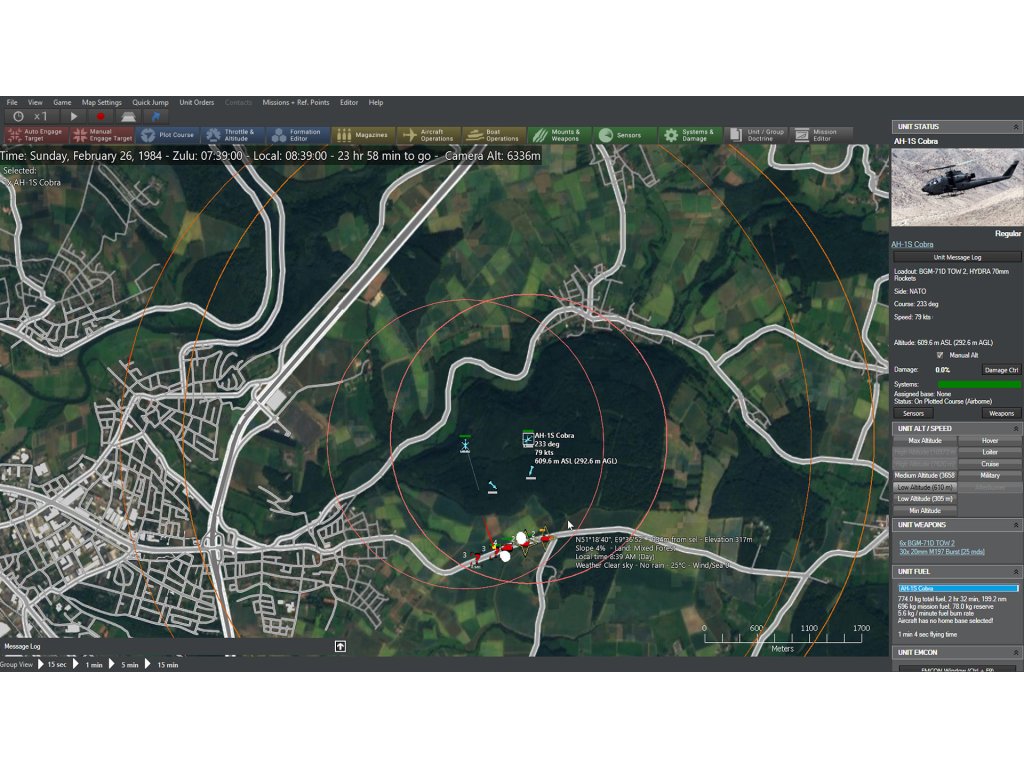Open Mounts & Weapons
1024x768 pixels.
[x=560, y=135]
